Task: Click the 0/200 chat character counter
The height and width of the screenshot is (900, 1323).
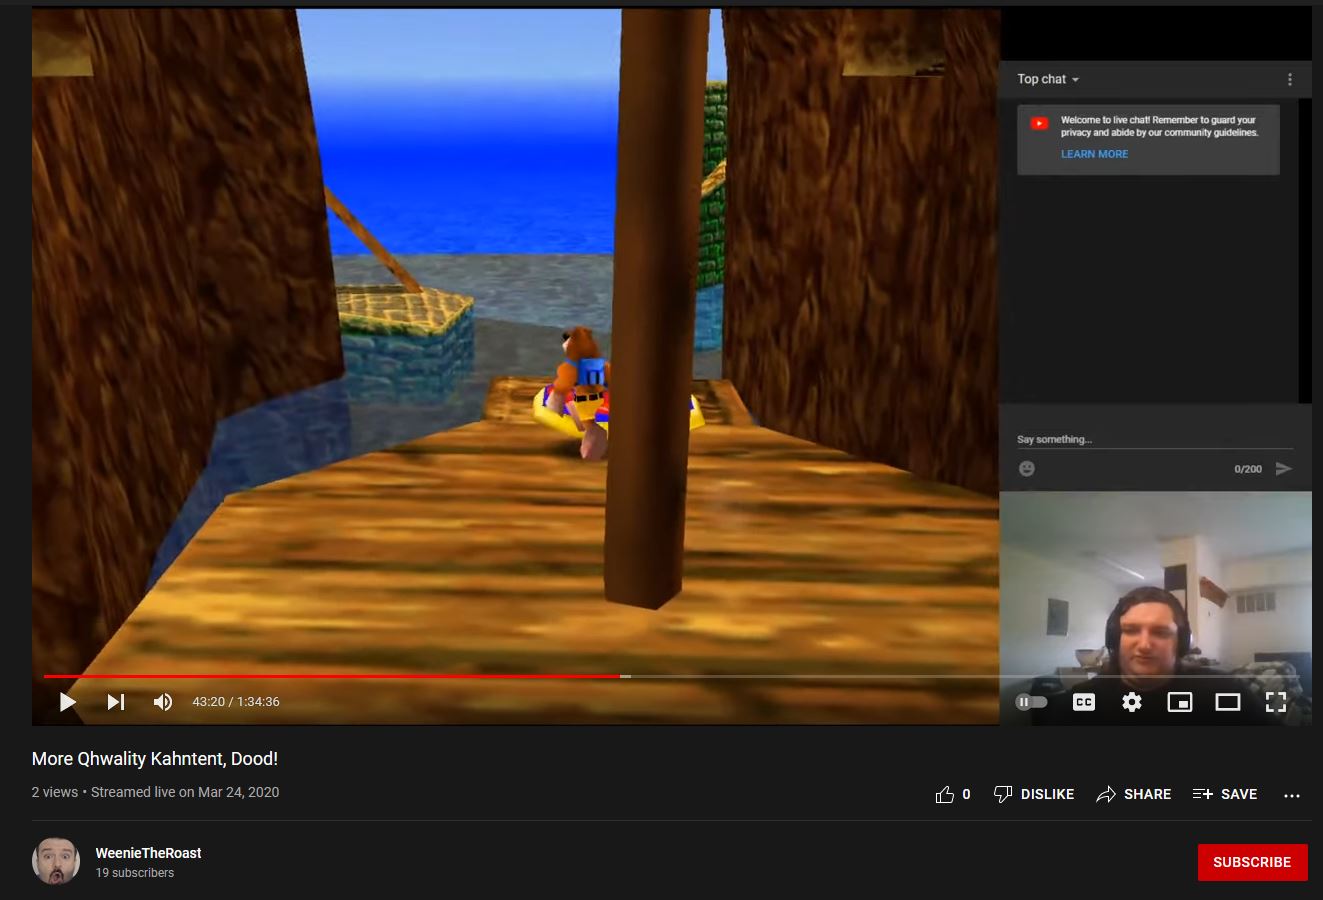Action: pyautogui.click(x=1248, y=469)
